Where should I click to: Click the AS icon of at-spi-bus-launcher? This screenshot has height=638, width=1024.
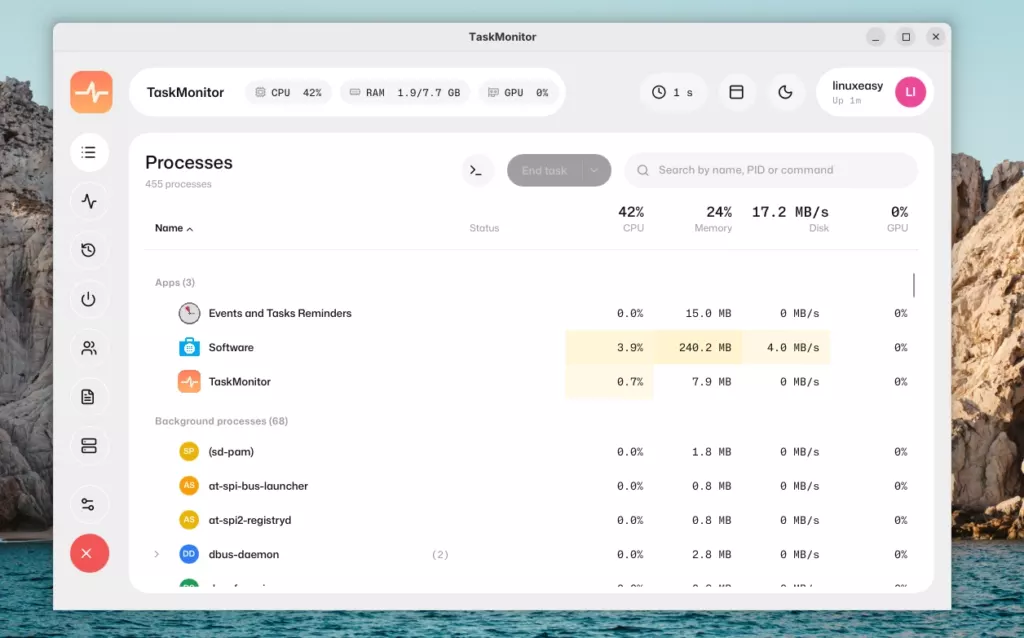(x=189, y=486)
